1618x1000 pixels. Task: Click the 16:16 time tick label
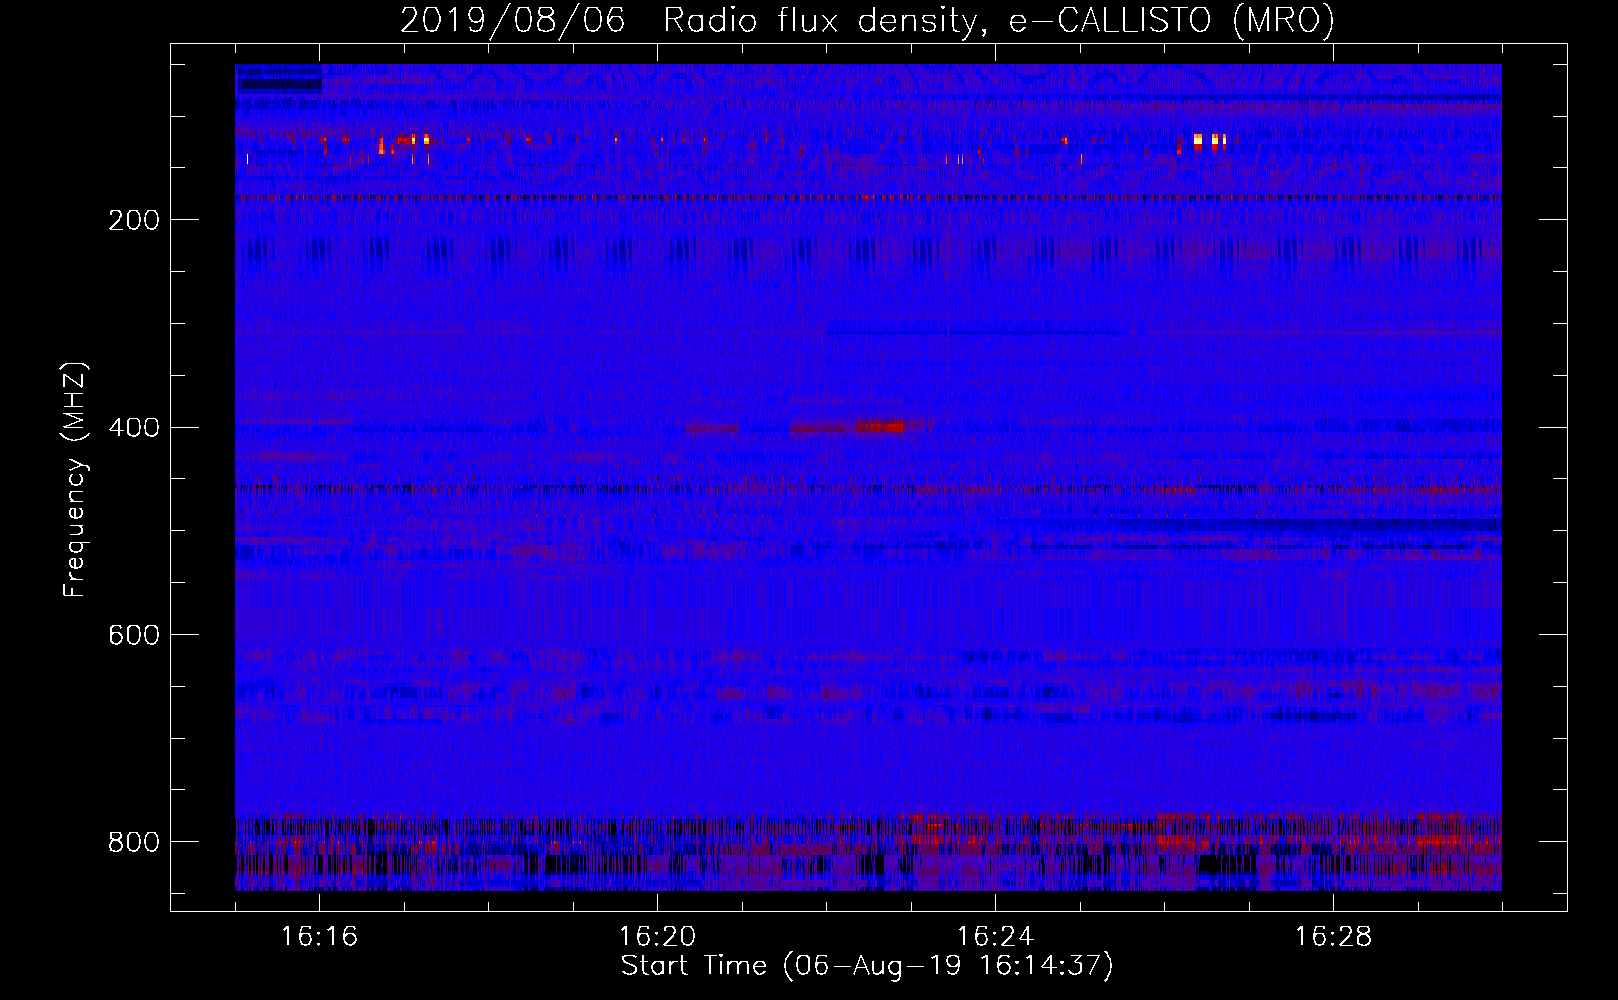pyautogui.click(x=319, y=937)
